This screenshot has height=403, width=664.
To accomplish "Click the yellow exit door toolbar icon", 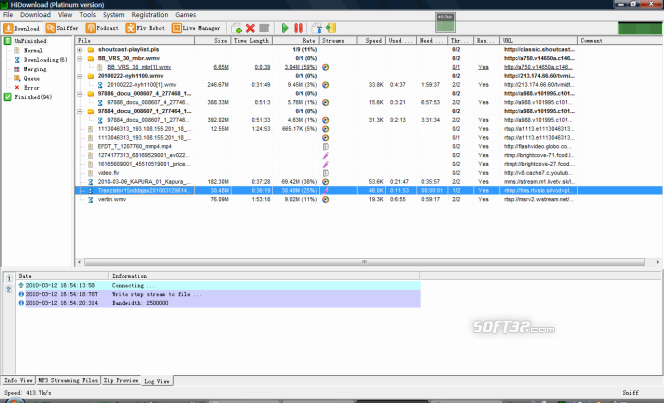I will pyautogui.click(x=331, y=28).
